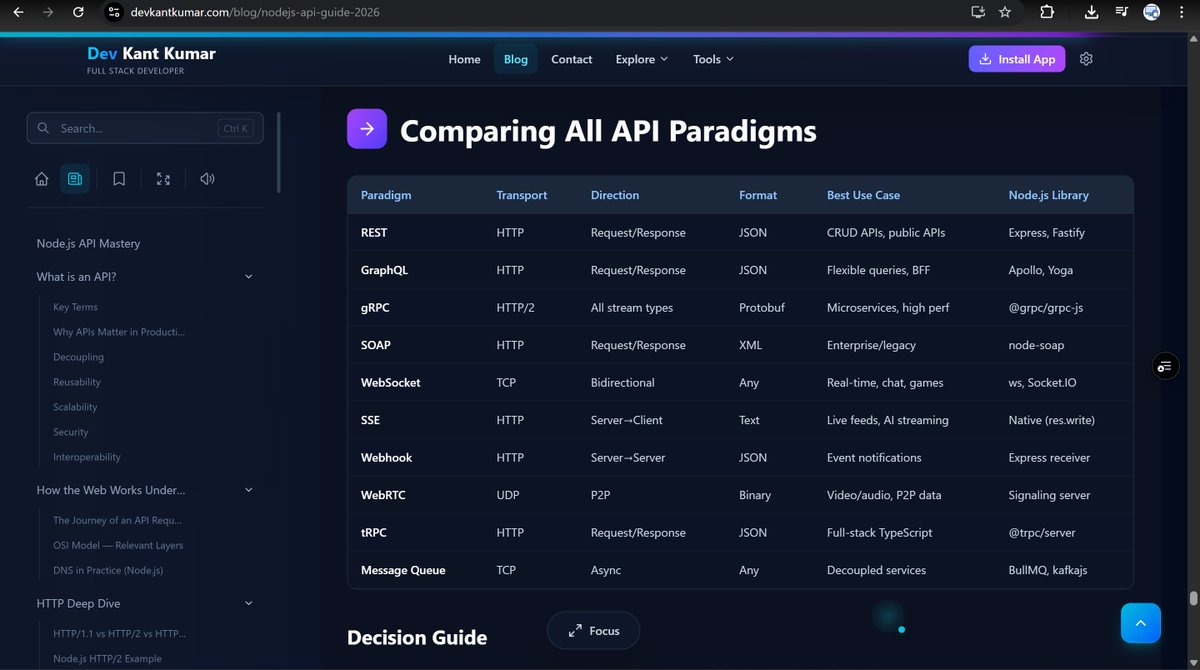The image size is (1200, 670).
Task: Go back with the browser back arrow
Action: pos(18,12)
